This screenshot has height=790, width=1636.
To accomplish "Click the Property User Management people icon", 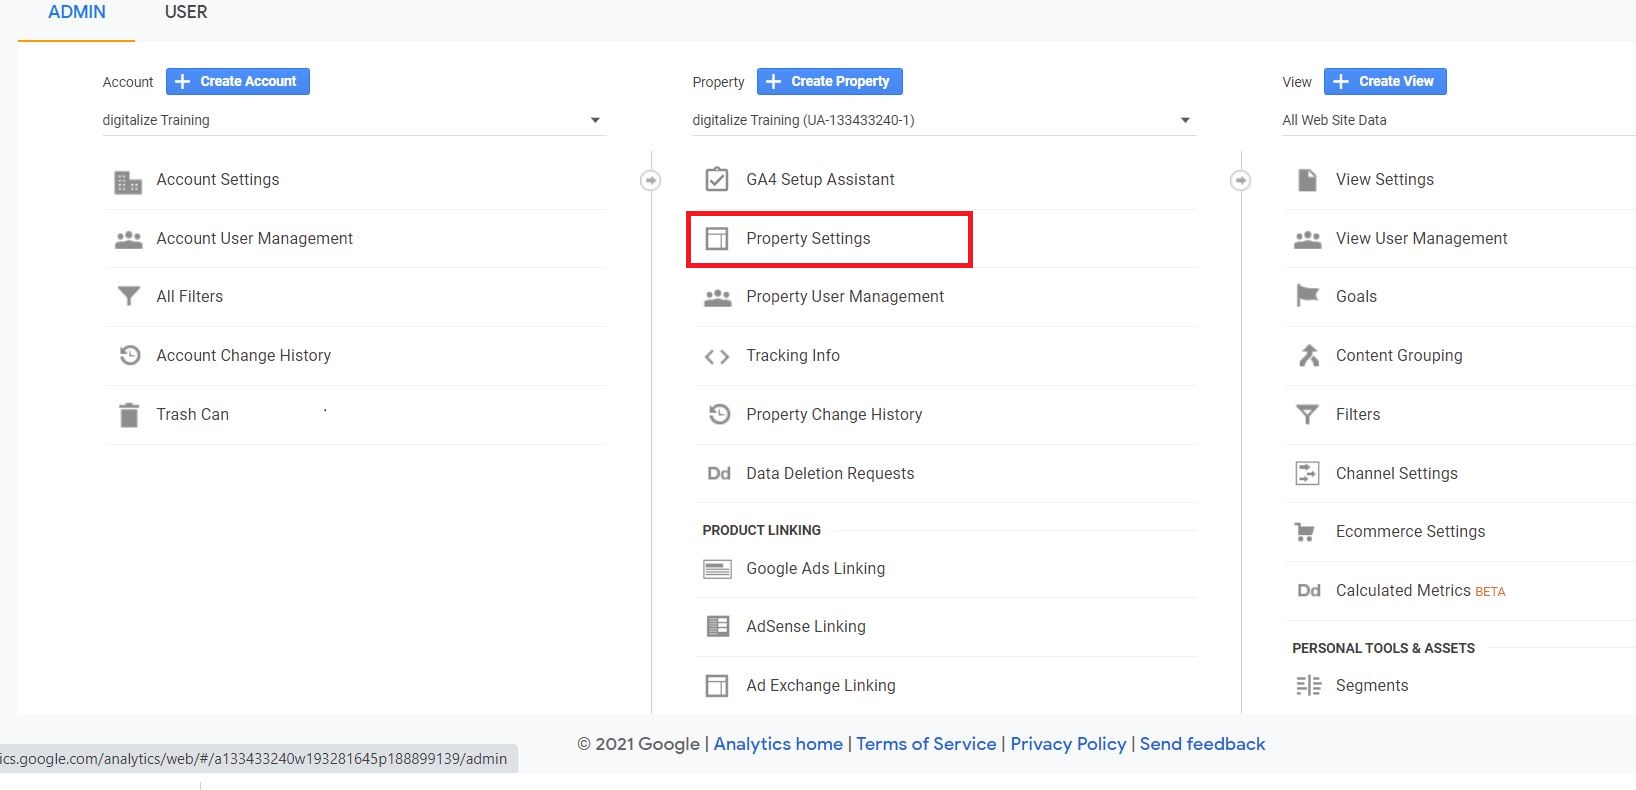I will [718, 298].
